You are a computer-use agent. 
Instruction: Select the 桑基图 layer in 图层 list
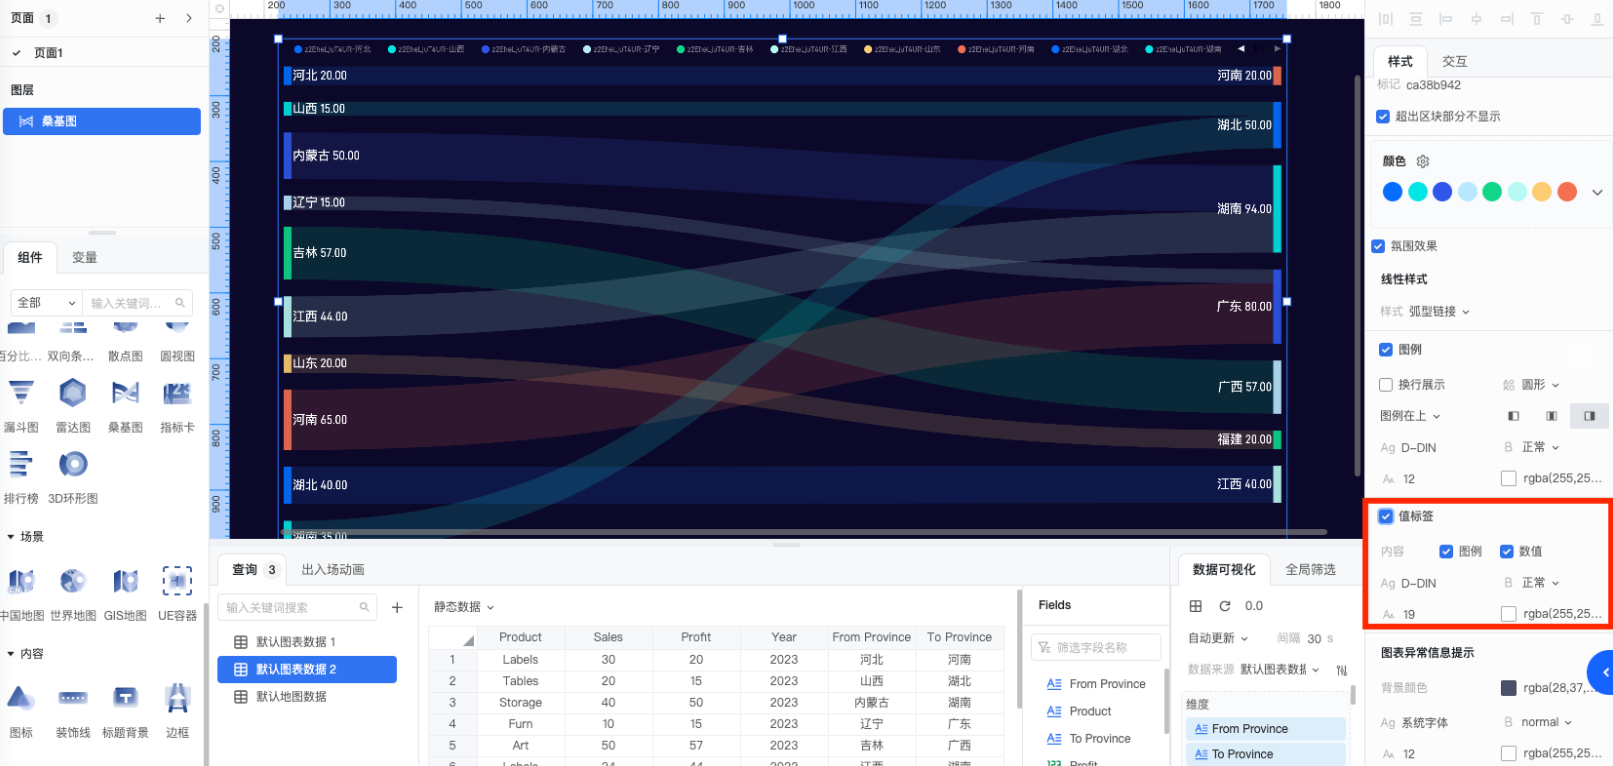[102, 122]
